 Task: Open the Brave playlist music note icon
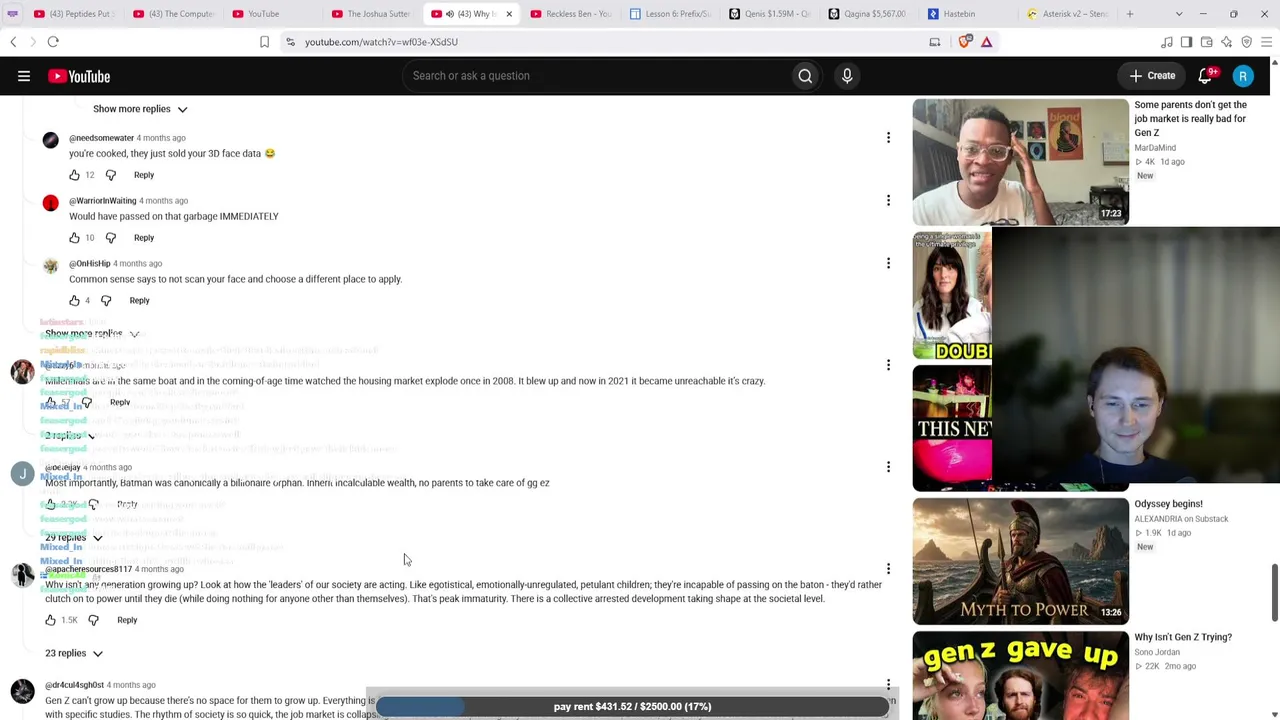click(1167, 42)
